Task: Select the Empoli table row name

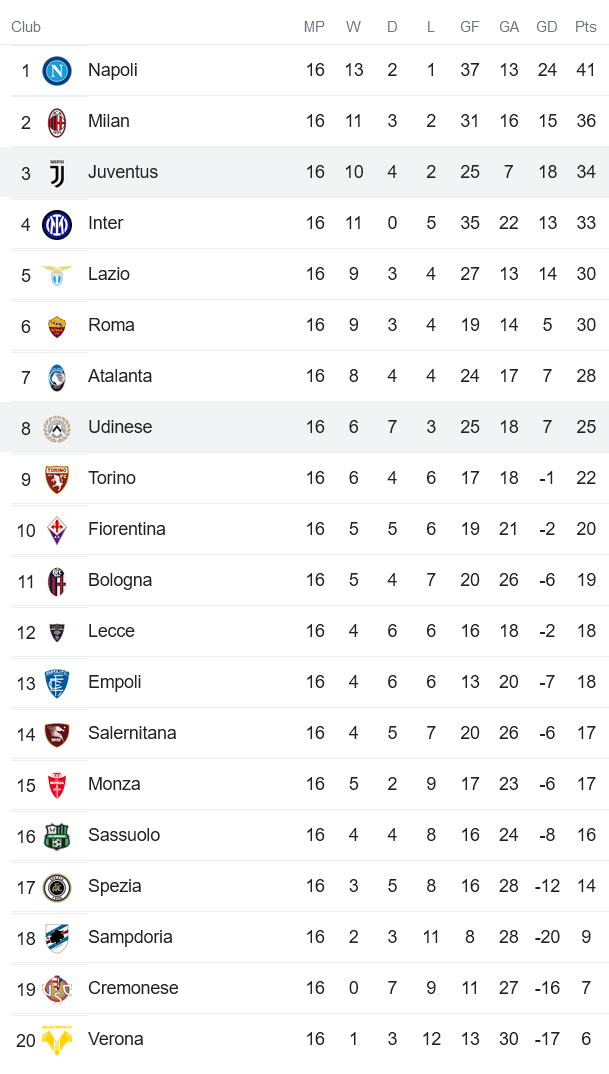Action: (x=115, y=682)
